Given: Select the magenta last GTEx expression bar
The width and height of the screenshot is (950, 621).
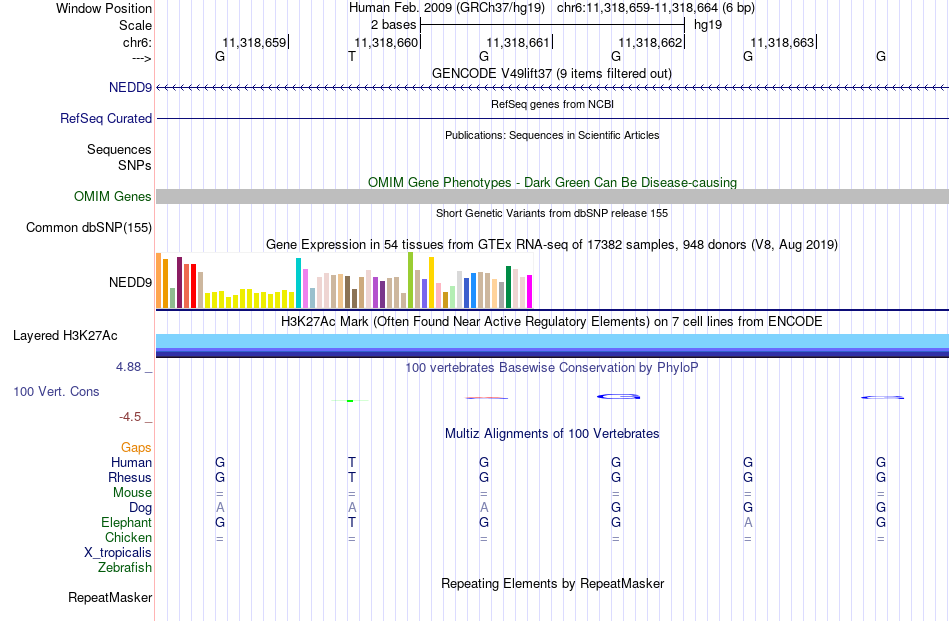Looking at the screenshot, I should tap(530, 291).
